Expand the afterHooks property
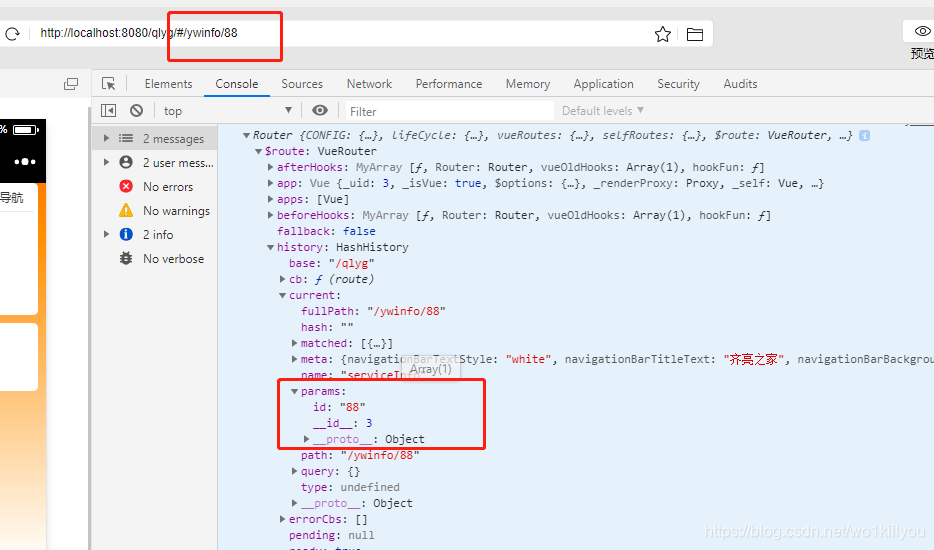Image resolution: width=934 pixels, height=550 pixels. tap(270, 167)
